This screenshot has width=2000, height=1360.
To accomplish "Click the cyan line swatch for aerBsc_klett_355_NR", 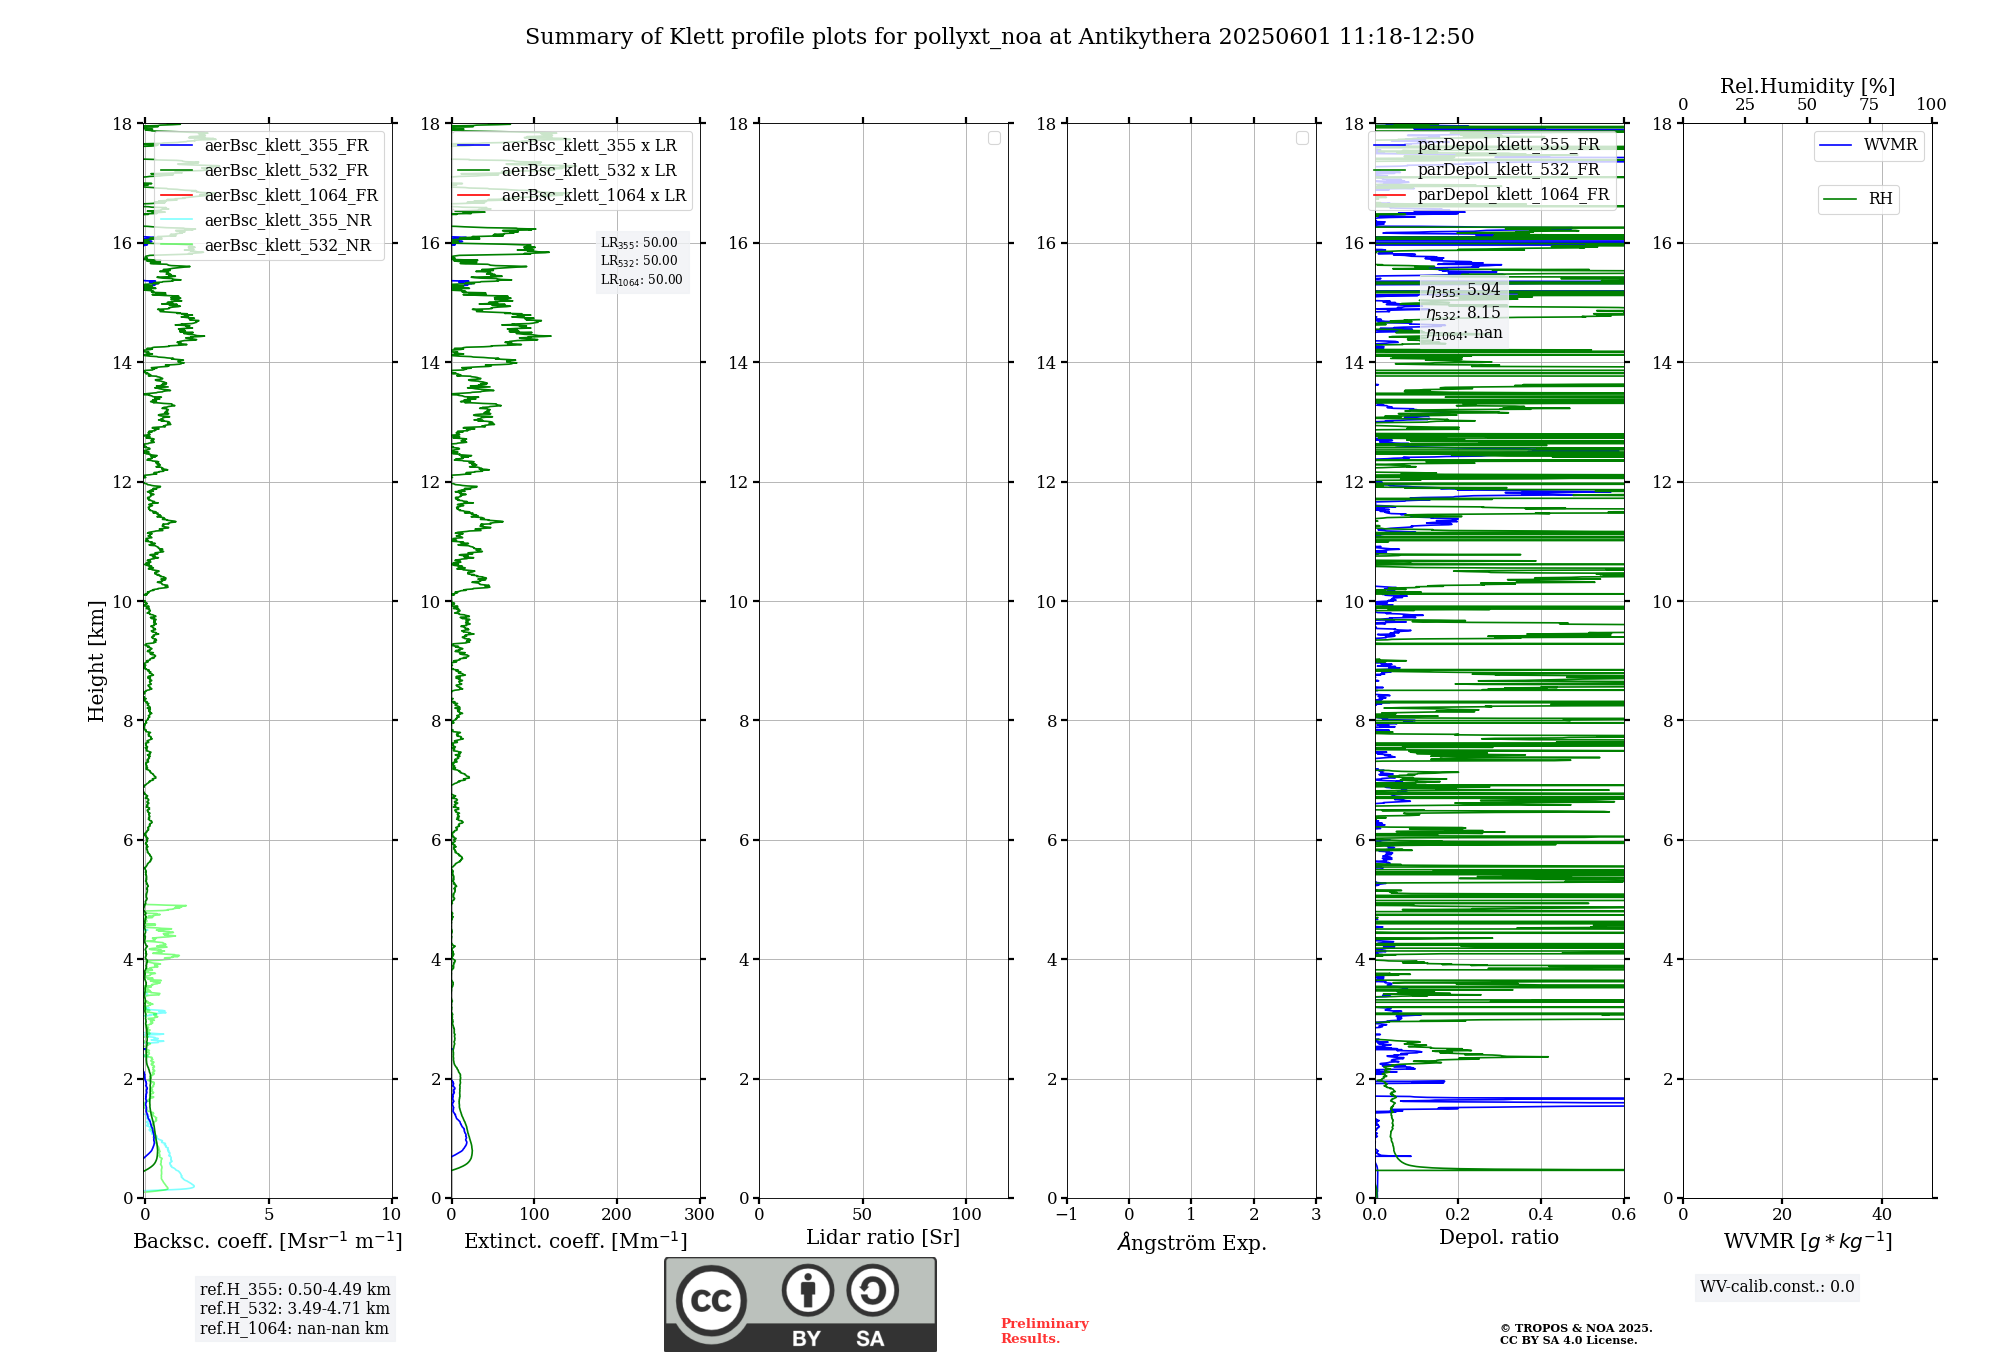I will pos(176,221).
